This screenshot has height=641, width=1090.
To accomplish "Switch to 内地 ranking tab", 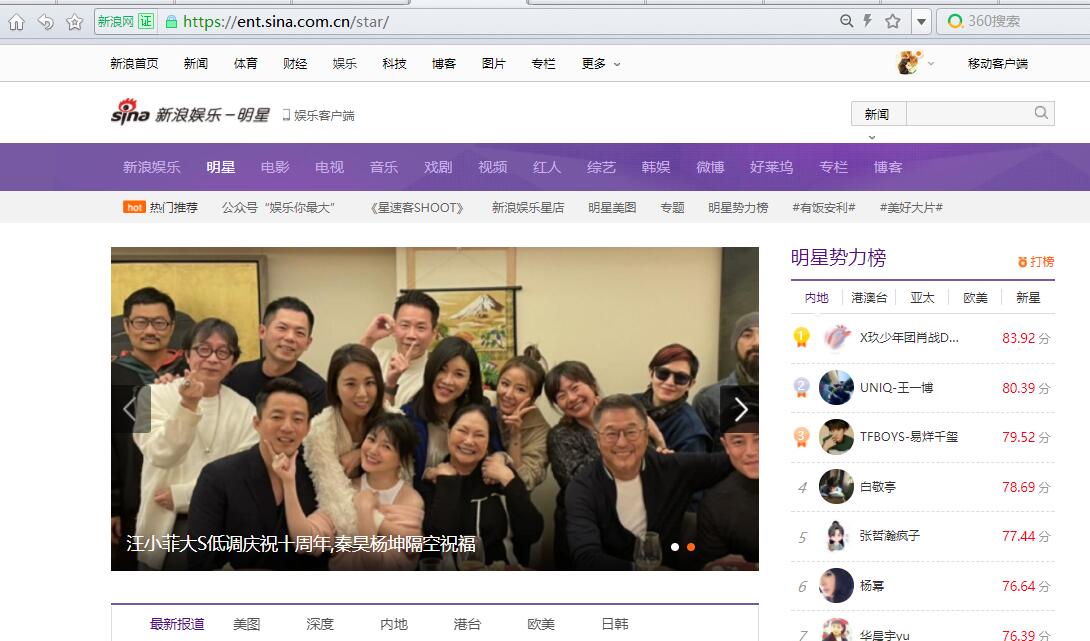I will 816,298.
